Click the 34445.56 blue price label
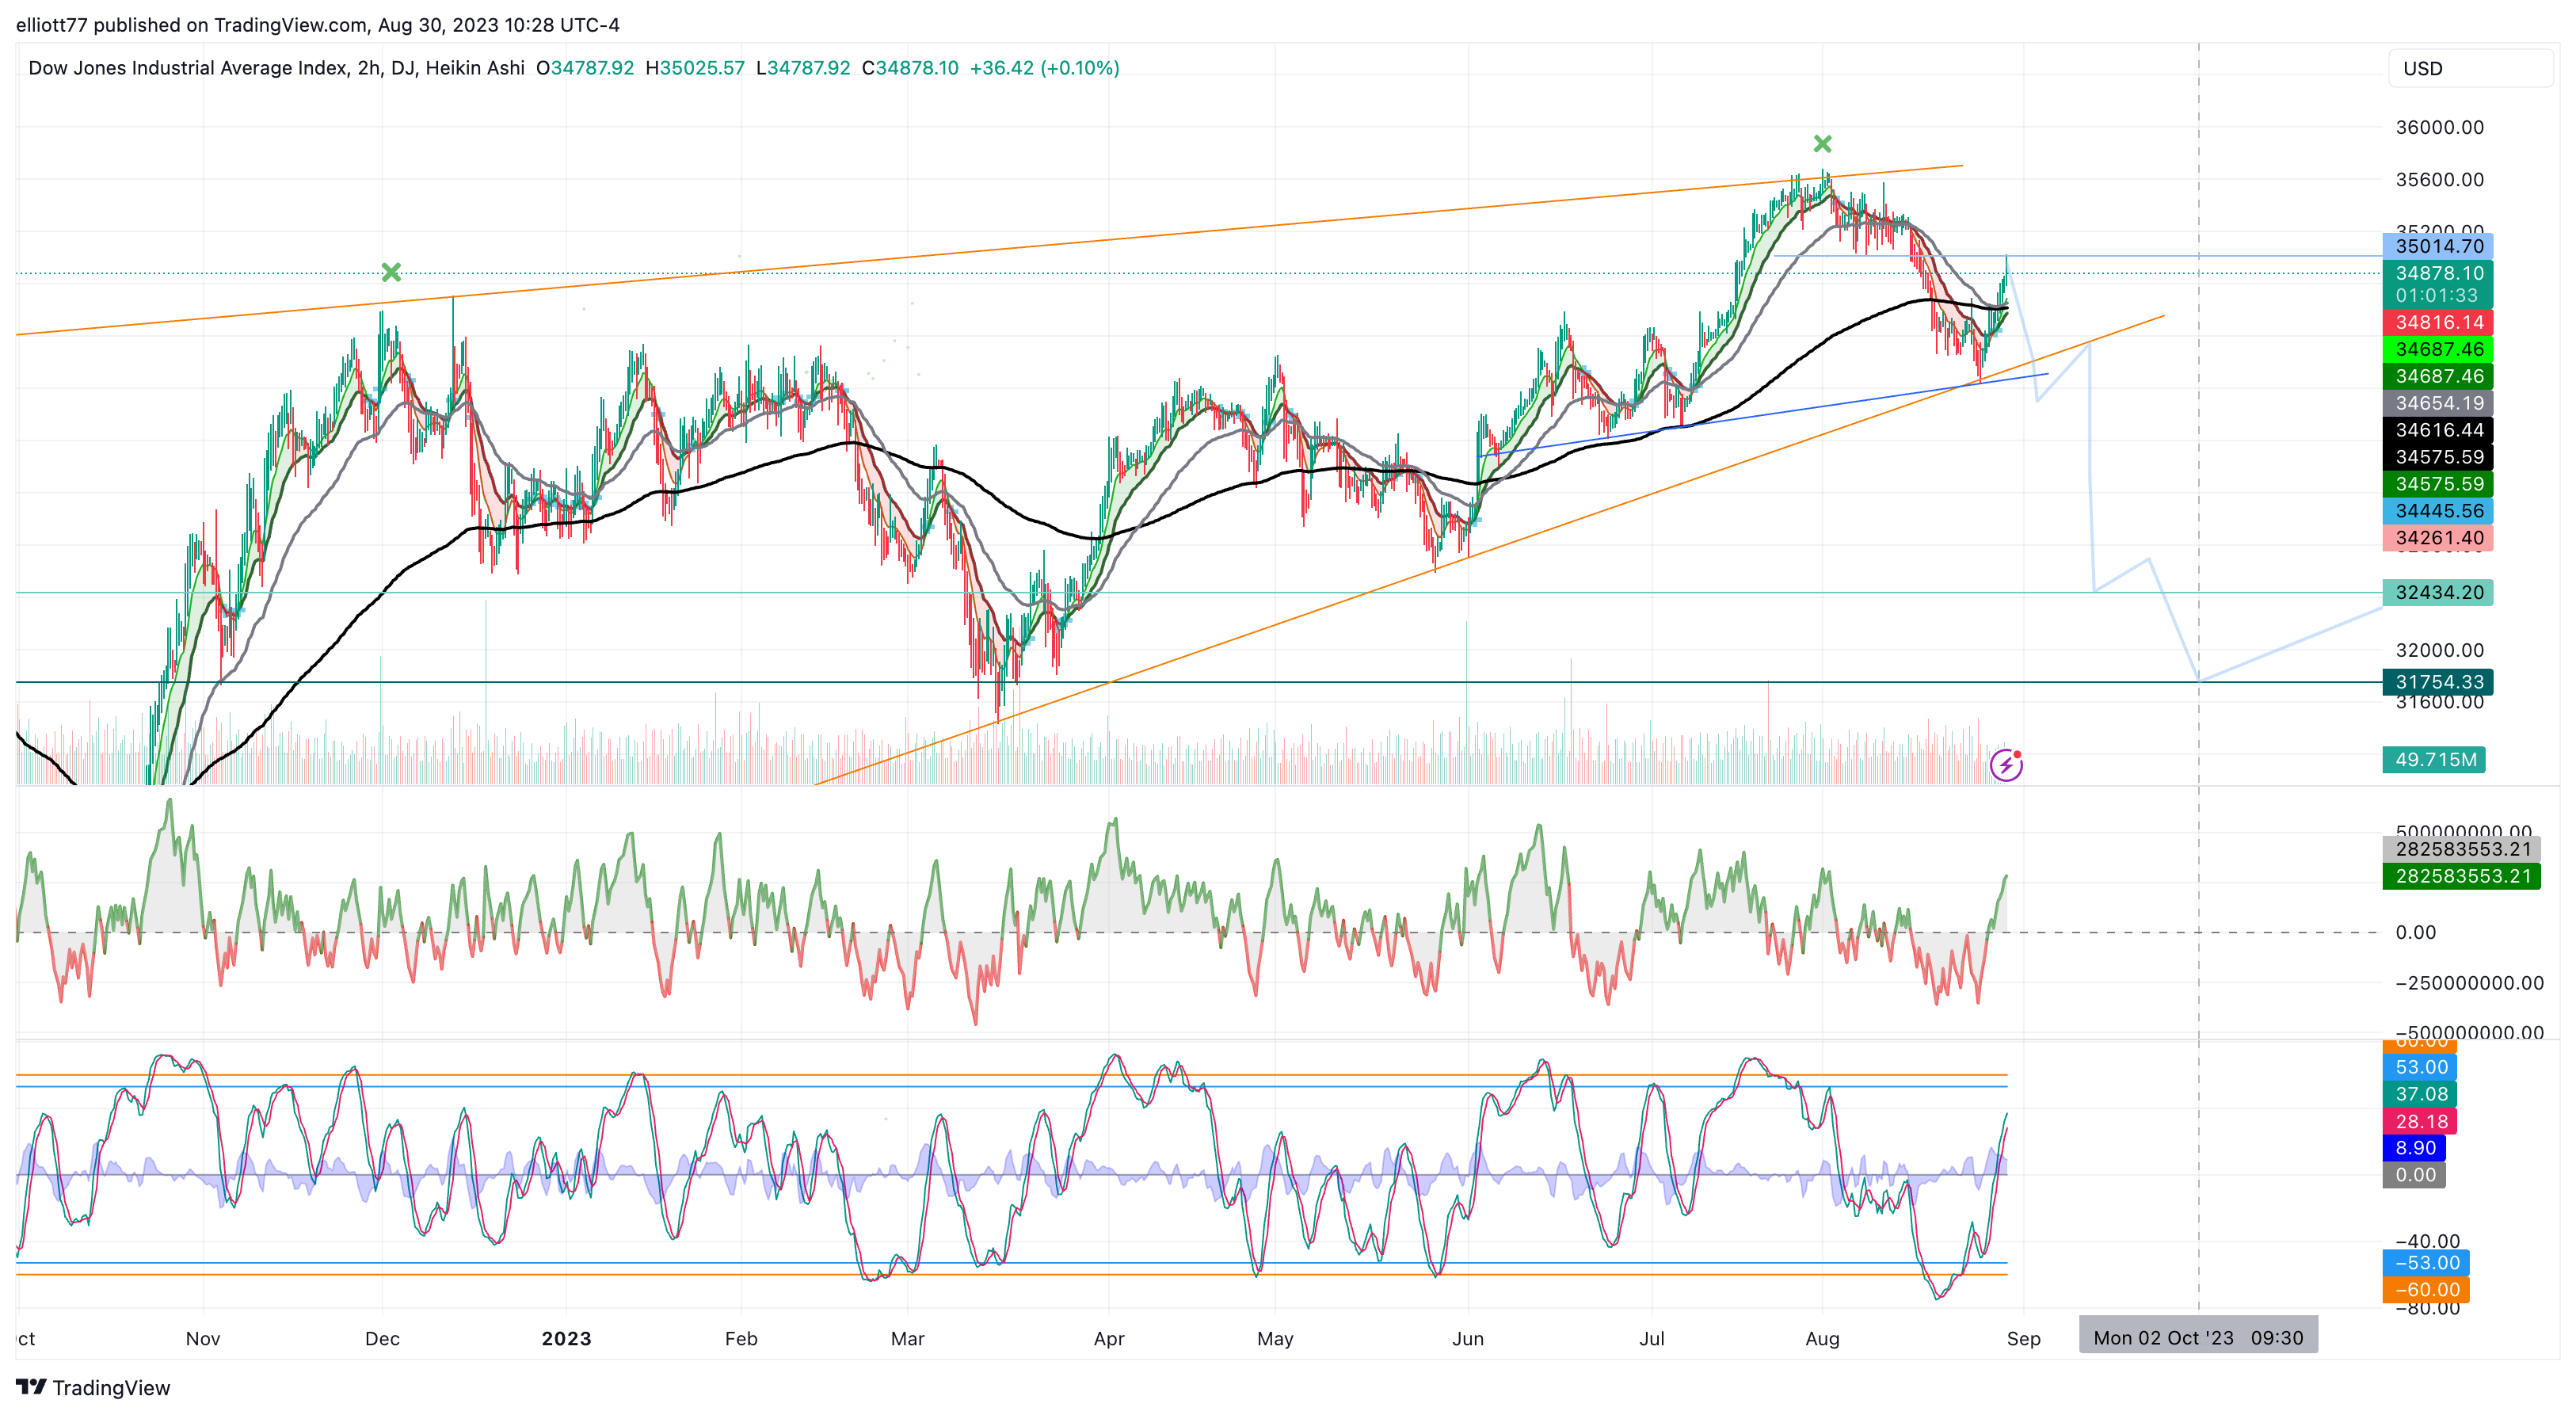Screen dimensions: 2576x1415 pyautogui.click(x=2438, y=511)
